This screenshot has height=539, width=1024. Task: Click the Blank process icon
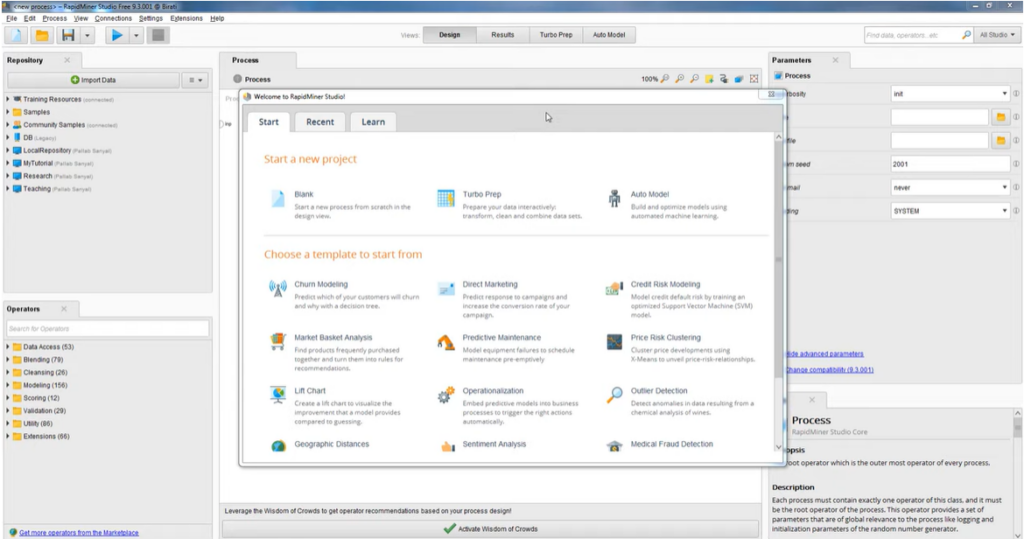(278, 199)
